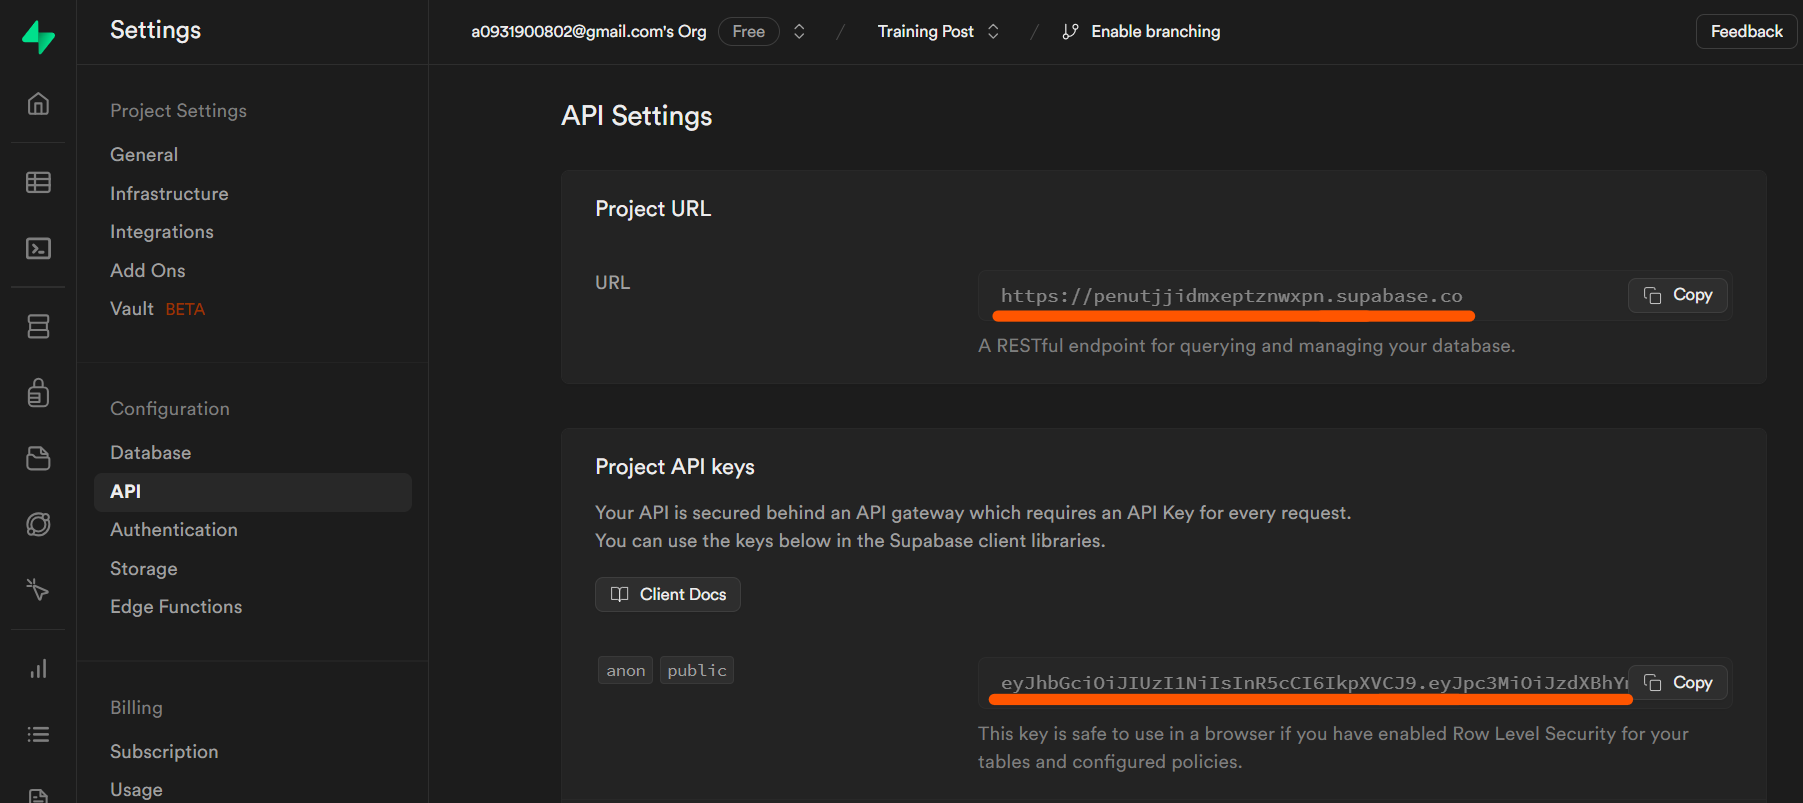Click the Settings title
The width and height of the screenshot is (1803, 803).
point(155,30)
